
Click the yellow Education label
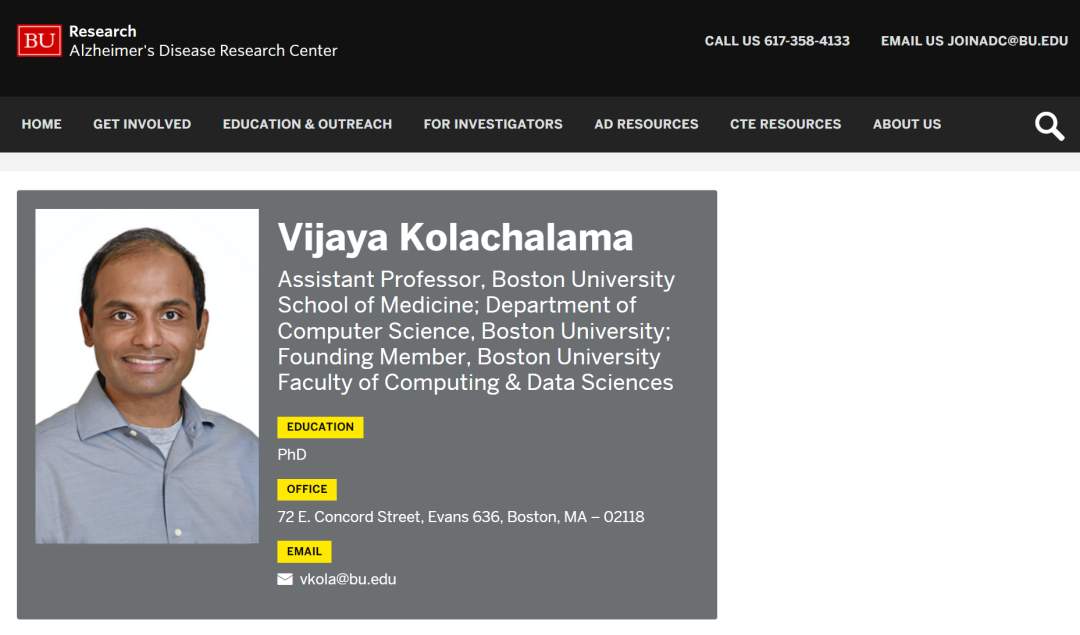coord(320,427)
